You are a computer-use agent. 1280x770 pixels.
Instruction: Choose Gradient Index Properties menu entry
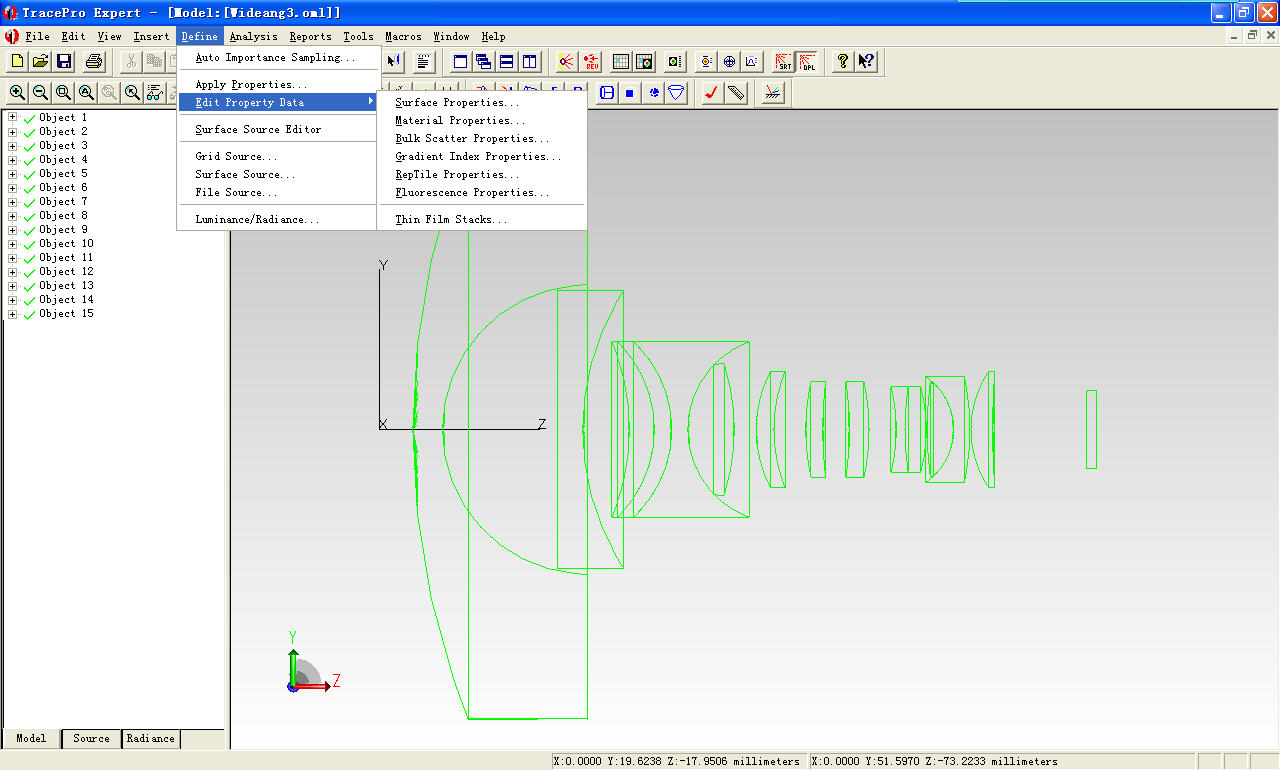[482, 156]
